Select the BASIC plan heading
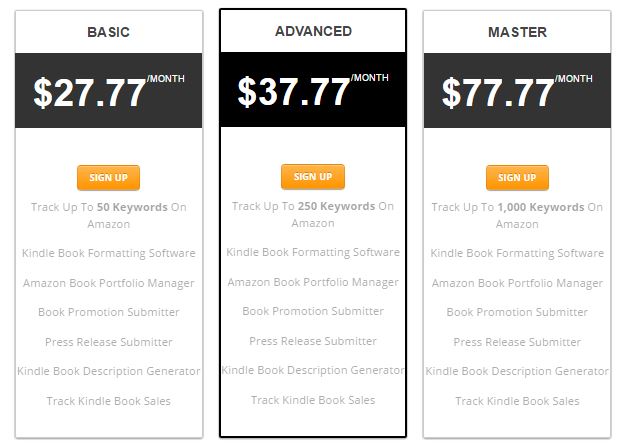This screenshot has width=627, height=448. point(108,32)
